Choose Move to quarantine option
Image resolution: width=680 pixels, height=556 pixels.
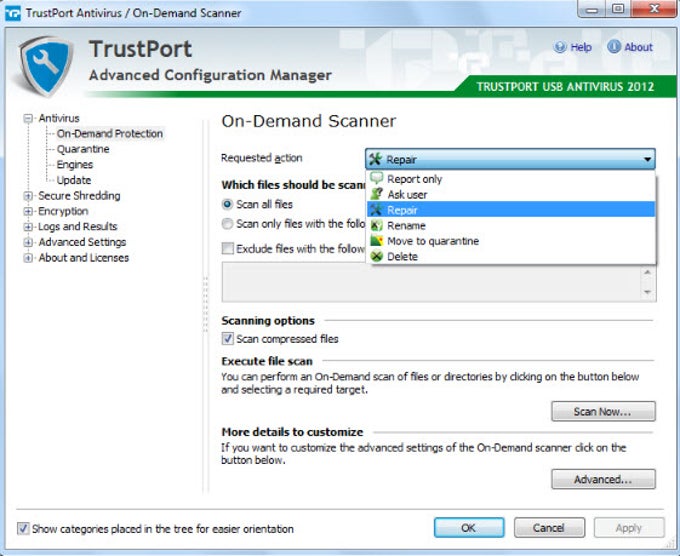click(x=511, y=241)
